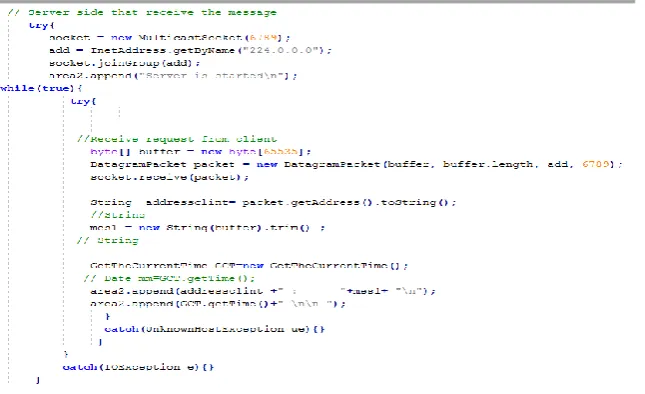
Task: Click the byte[] buffer = new byte[65535] line
Action: coord(200,152)
